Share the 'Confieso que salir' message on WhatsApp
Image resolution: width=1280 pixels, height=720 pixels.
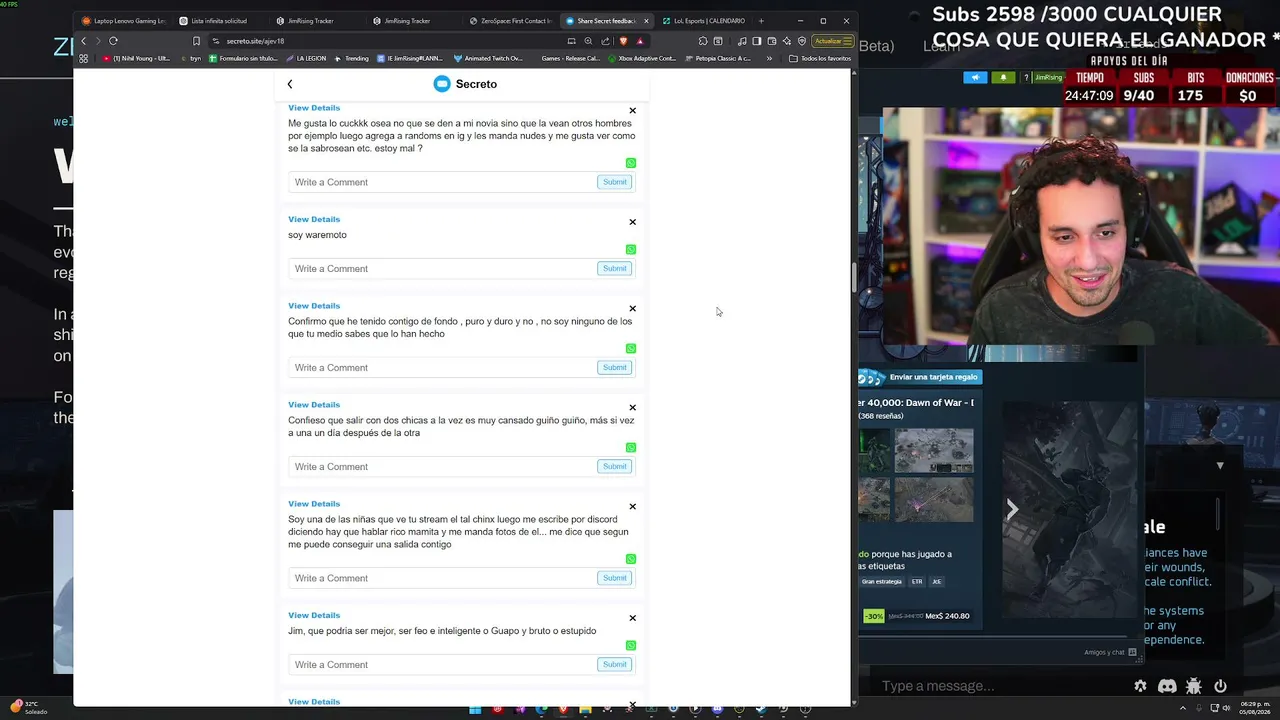tap(631, 447)
